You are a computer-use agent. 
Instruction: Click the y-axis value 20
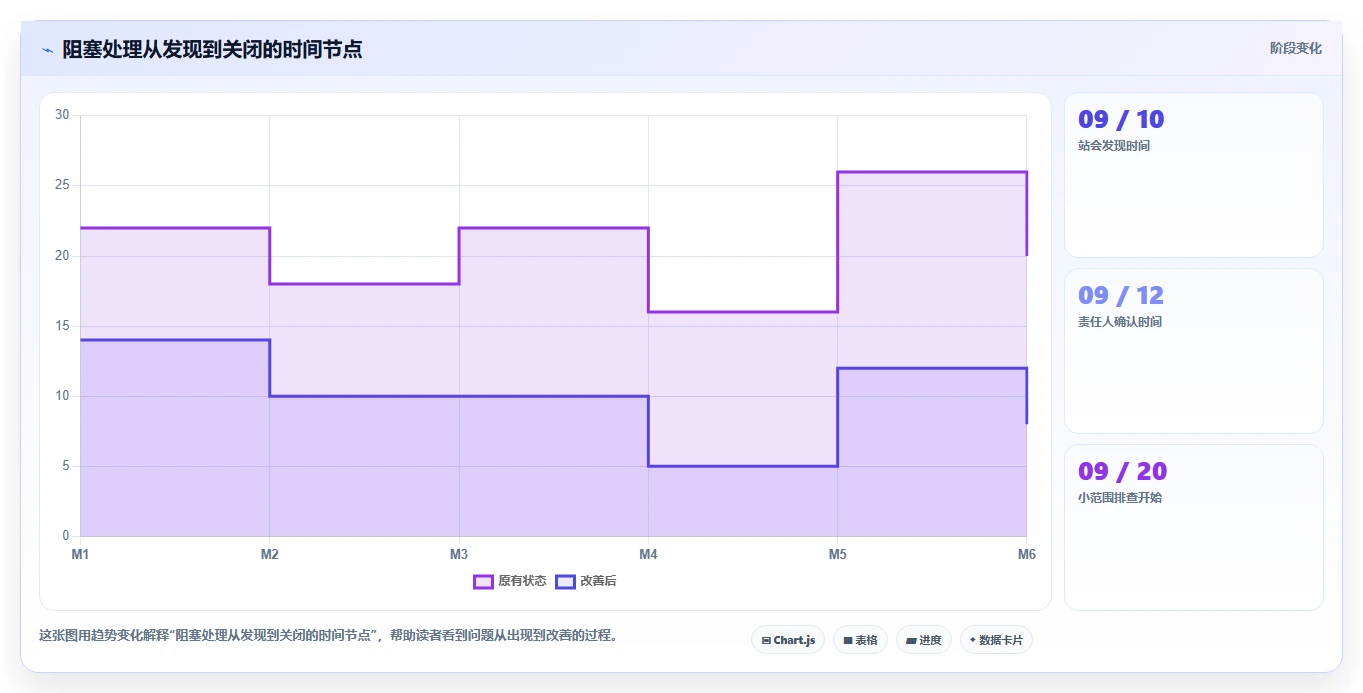pyautogui.click(x=62, y=256)
